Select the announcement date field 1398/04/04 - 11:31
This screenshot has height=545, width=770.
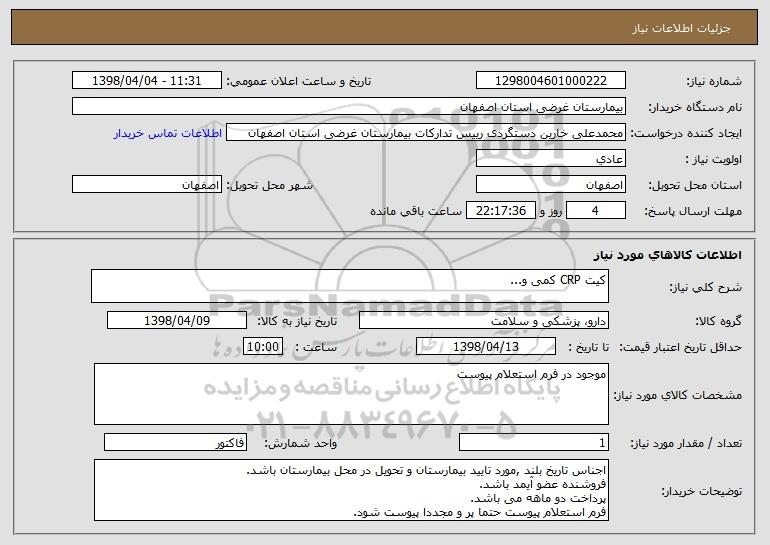pos(147,80)
